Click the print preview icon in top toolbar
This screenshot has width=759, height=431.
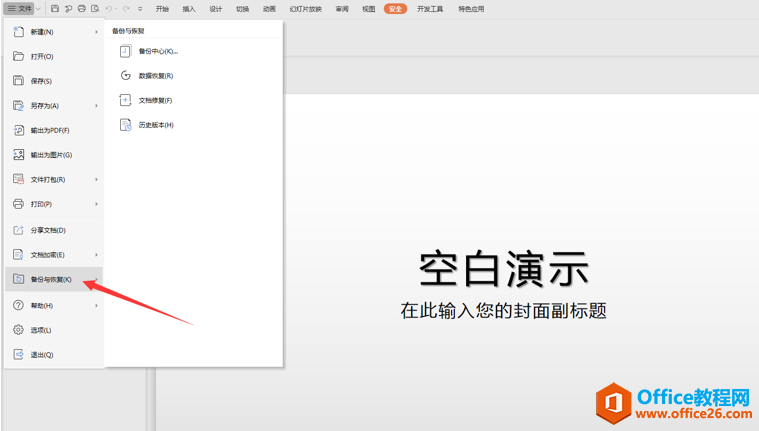click(95, 9)
